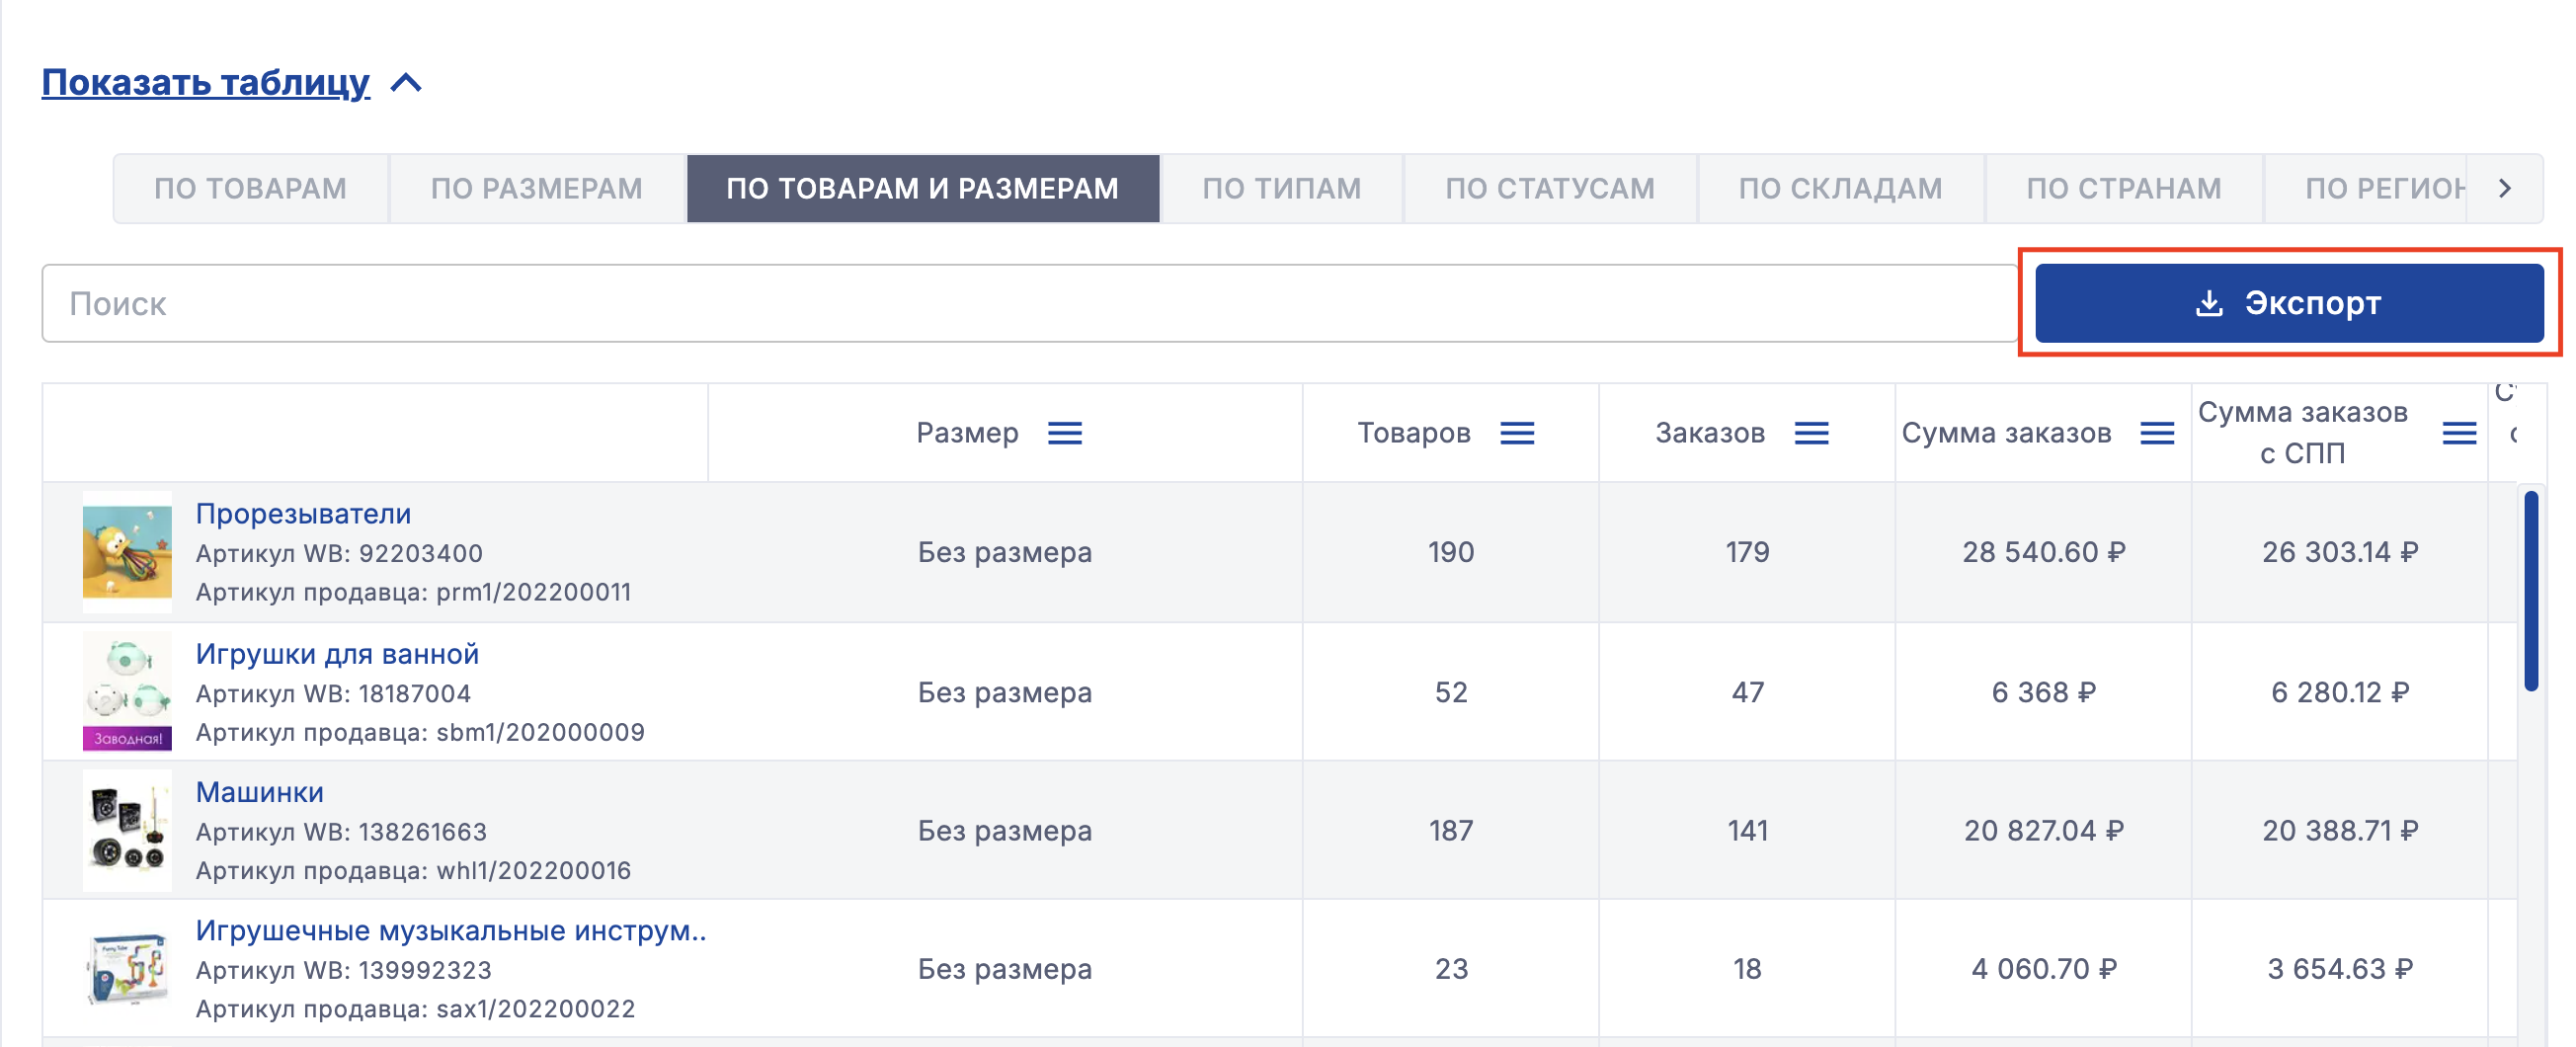The image size is (2576, 1047).
Task: Focus the Поиск search field
Action: tap(1028, 303)
